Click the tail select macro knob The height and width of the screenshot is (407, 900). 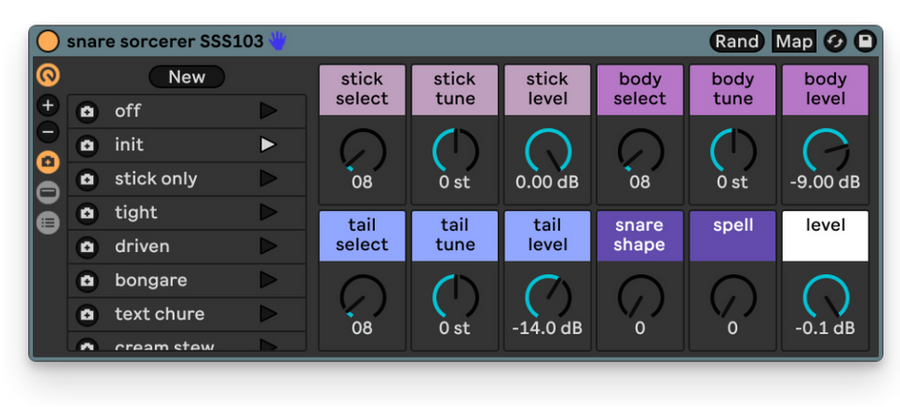[x=362, y=297]
